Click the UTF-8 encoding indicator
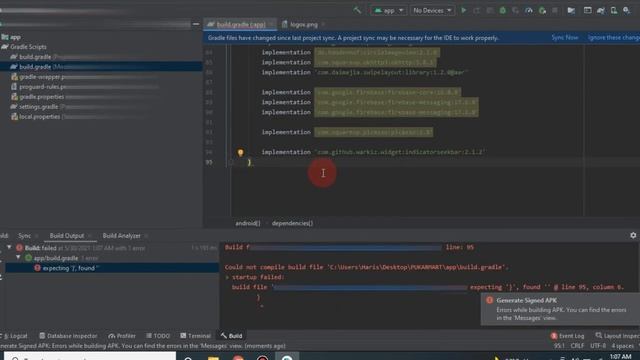The image size is (640, 360). 598,346
